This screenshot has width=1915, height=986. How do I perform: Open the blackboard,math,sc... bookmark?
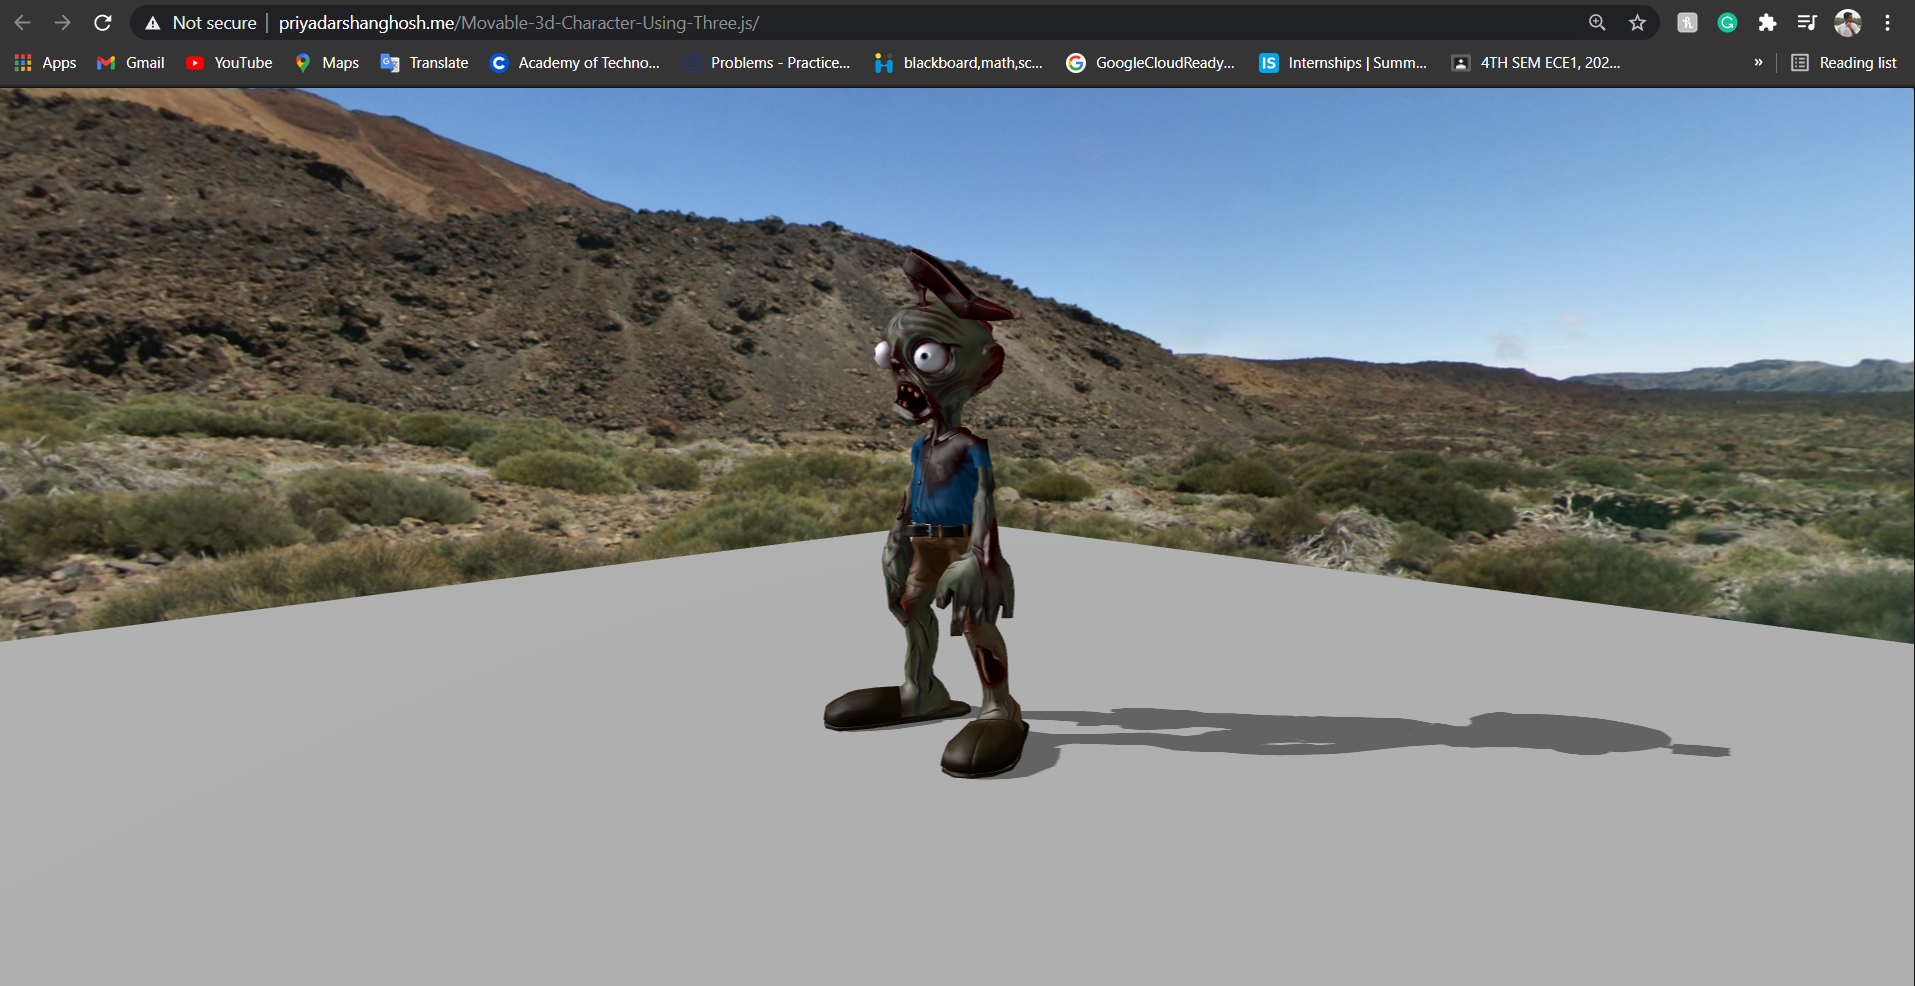click(x=959, y=62)
